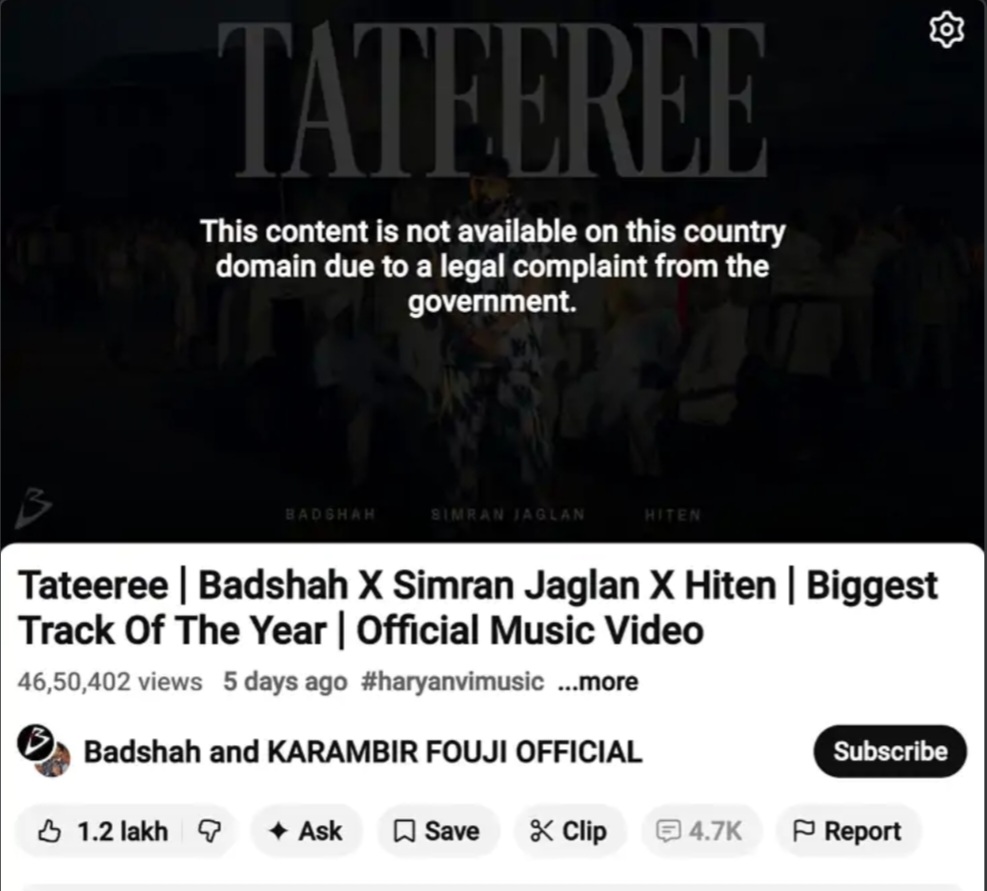Click the blocked video message area
The height and width of the screenshot is (891, 987).
point(492,266)
